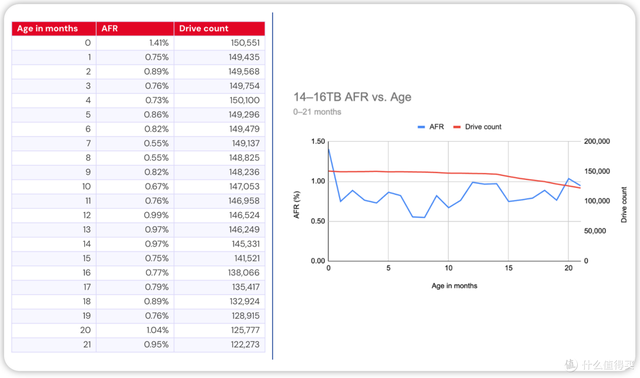
Task: Click the AFR (%) y-axis label
Action: point(297,205)
